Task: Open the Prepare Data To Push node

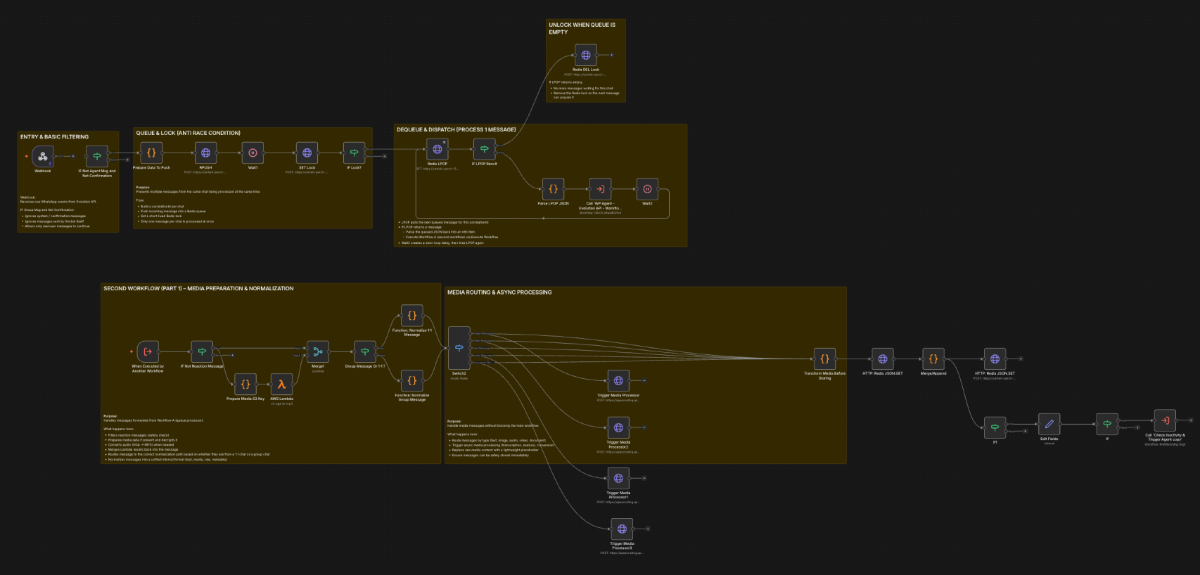Action: 151,153
